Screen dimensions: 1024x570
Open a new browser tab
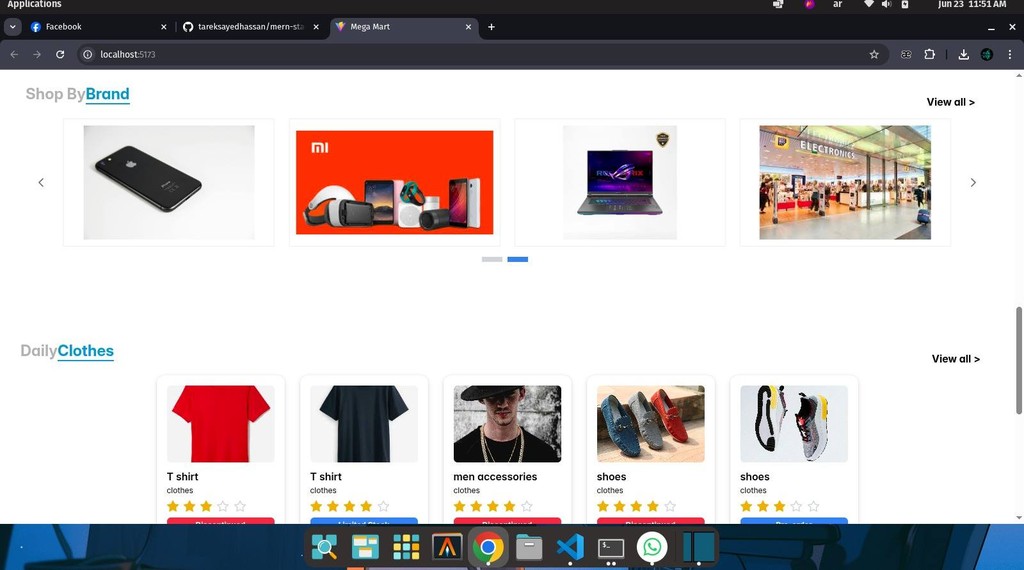coord(491,27)
